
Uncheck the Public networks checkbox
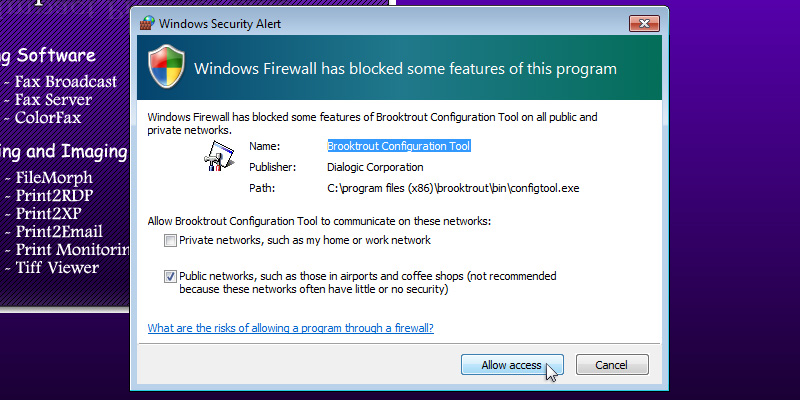tap(171, 276)
